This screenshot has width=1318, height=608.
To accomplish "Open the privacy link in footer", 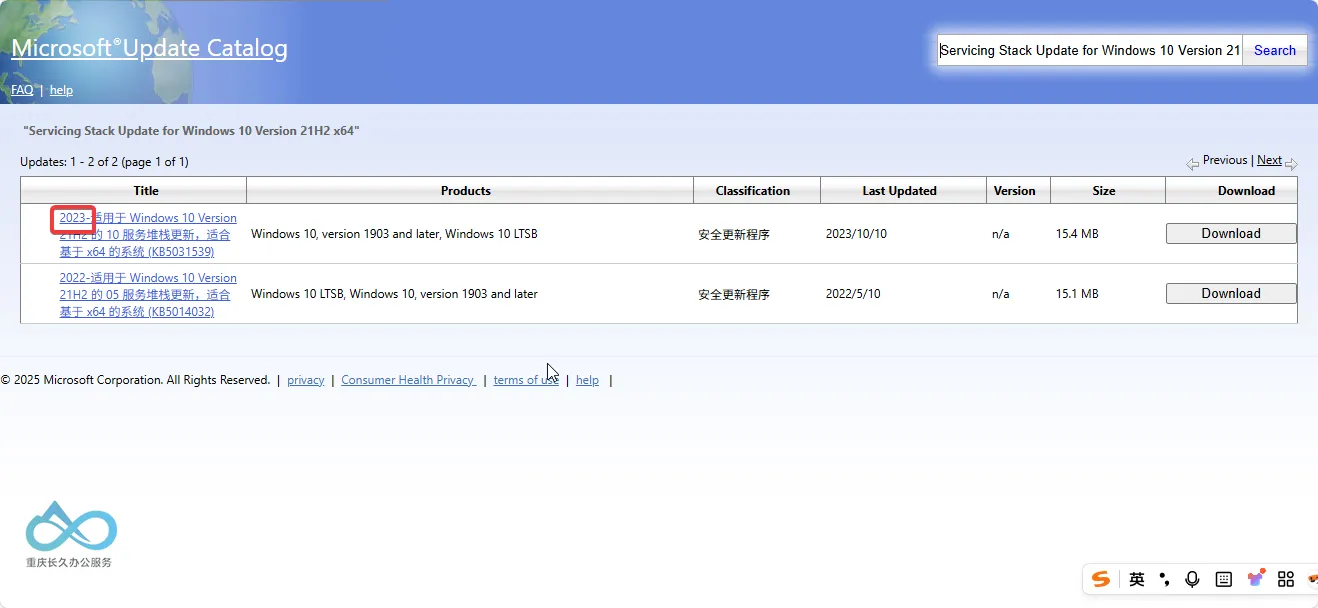I will tap(306, 380).
